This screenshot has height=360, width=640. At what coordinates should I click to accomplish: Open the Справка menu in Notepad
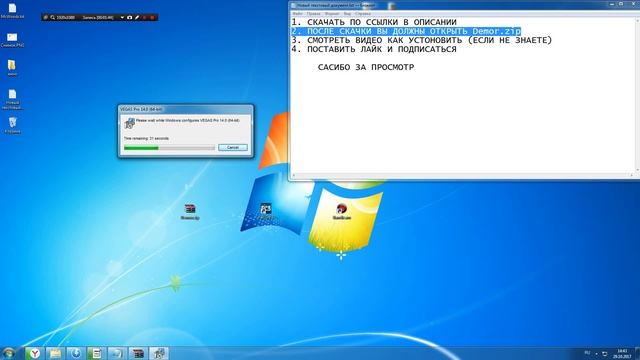pos(363,14)
